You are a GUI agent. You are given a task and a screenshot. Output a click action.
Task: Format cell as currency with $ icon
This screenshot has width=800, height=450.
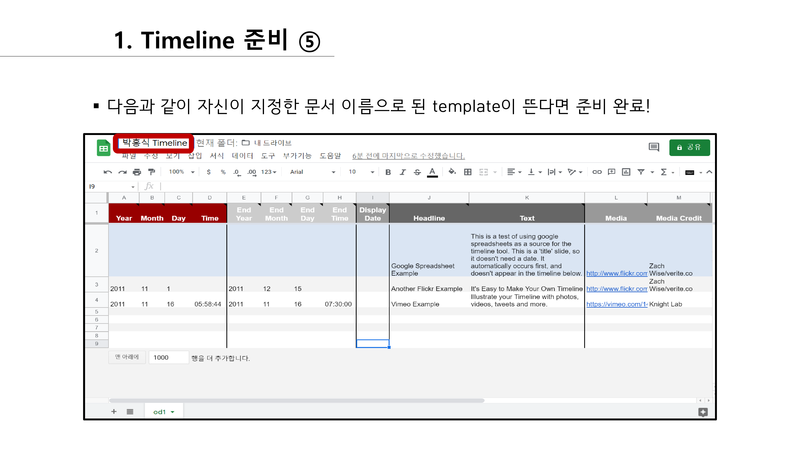(209, 172)
